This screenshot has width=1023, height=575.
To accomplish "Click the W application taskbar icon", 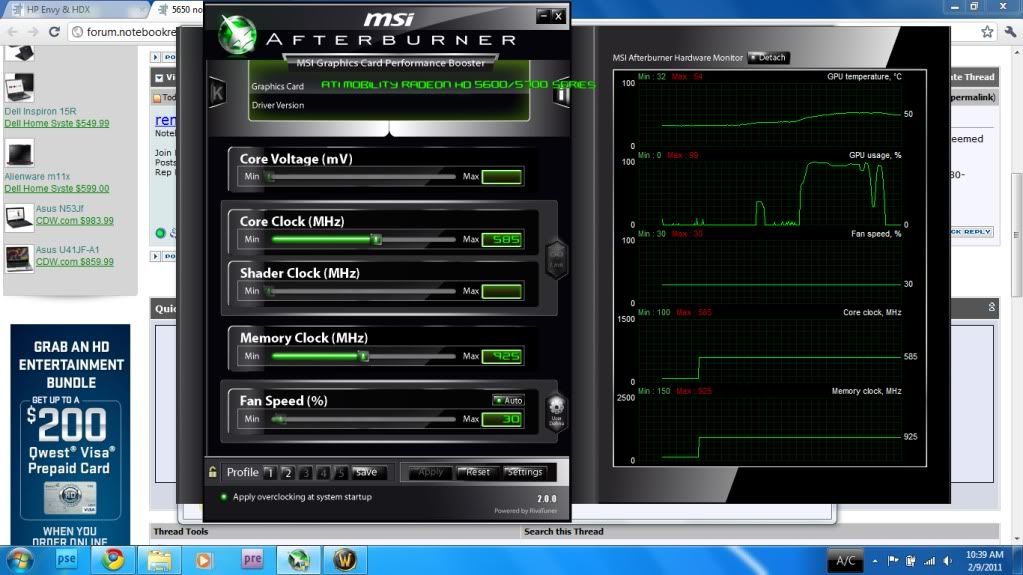I will [x=344, y=560].
